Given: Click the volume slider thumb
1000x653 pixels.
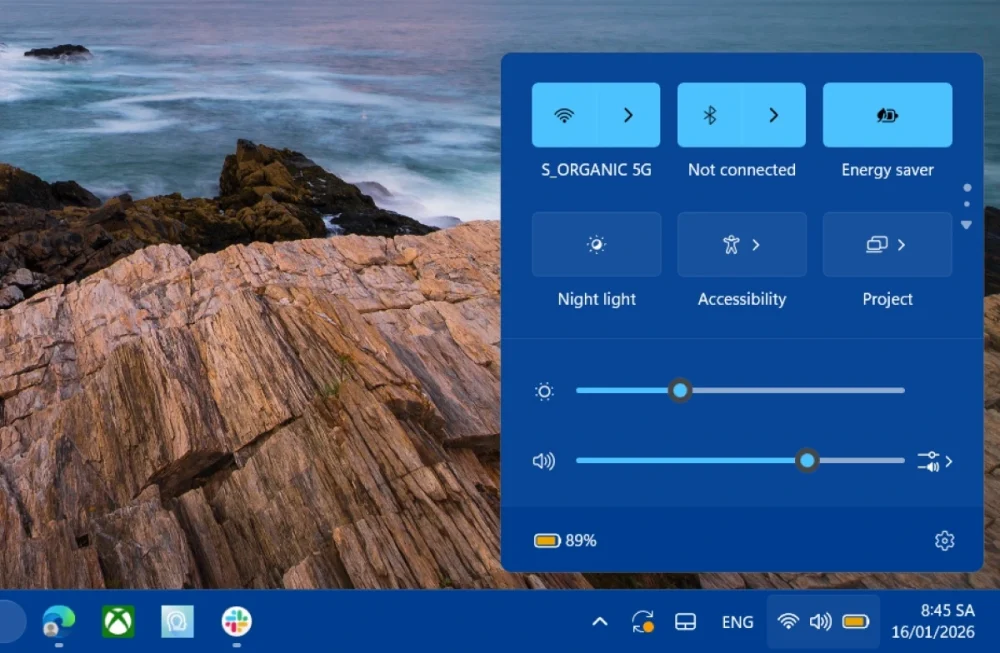Looking at the screenshot, I should pos(807,460).
